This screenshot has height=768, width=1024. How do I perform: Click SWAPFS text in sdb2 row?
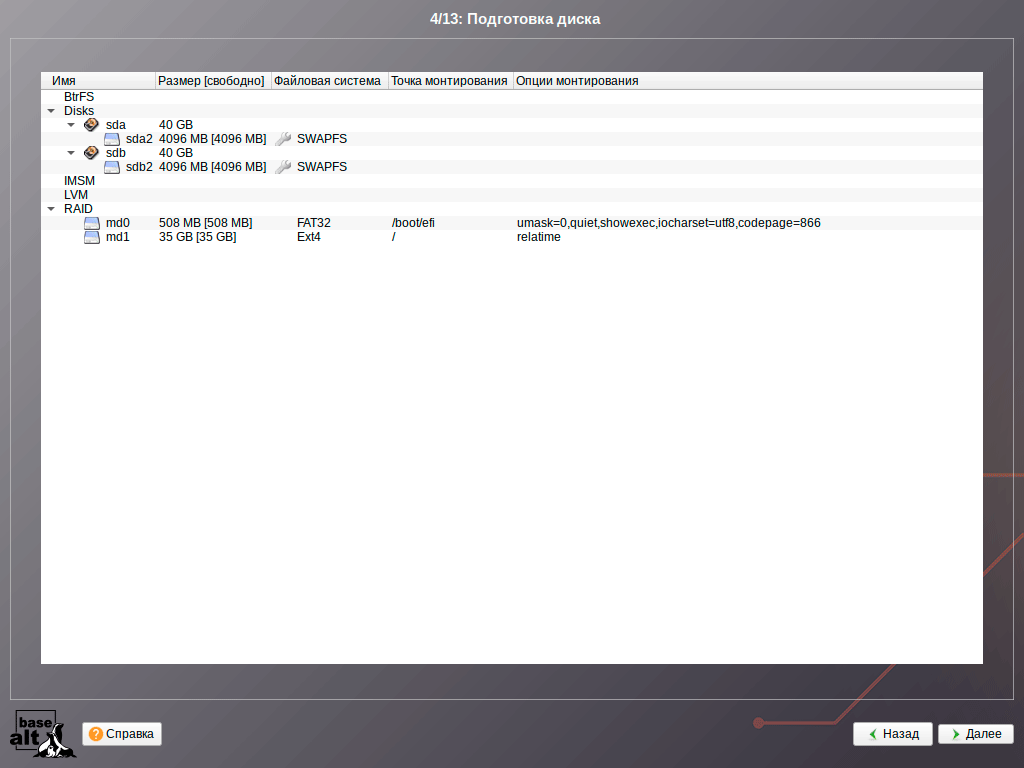322,167
